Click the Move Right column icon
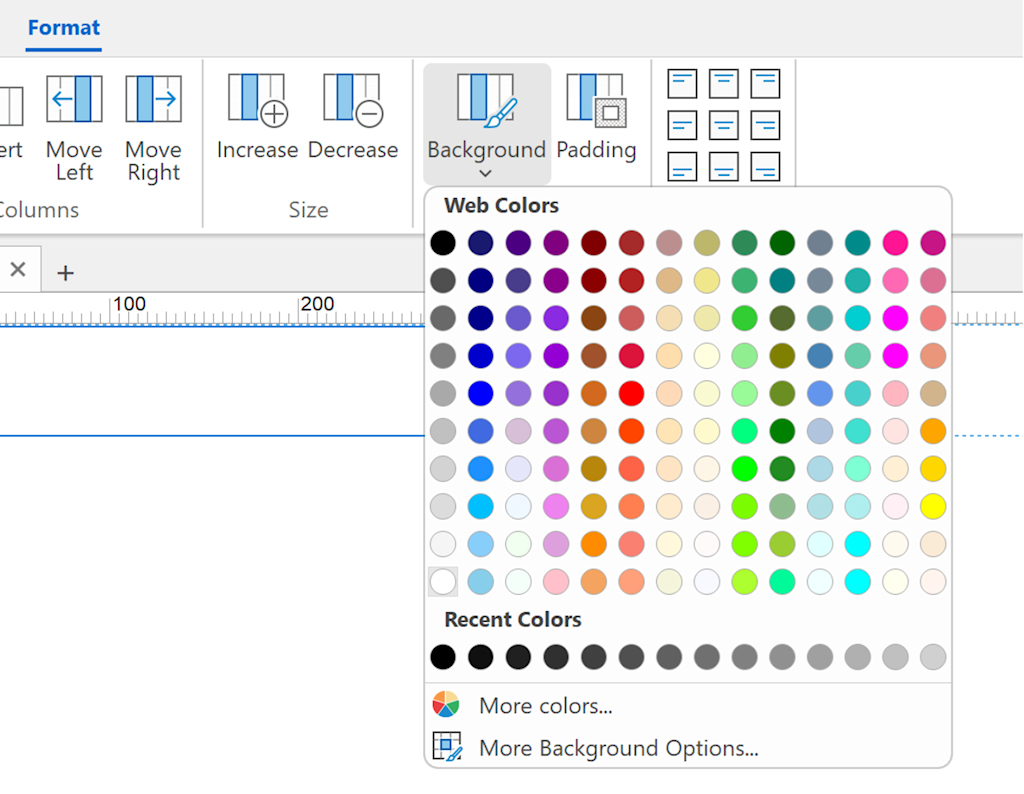The width and height of the screenshot is (1024, 794). click(153, 100)
